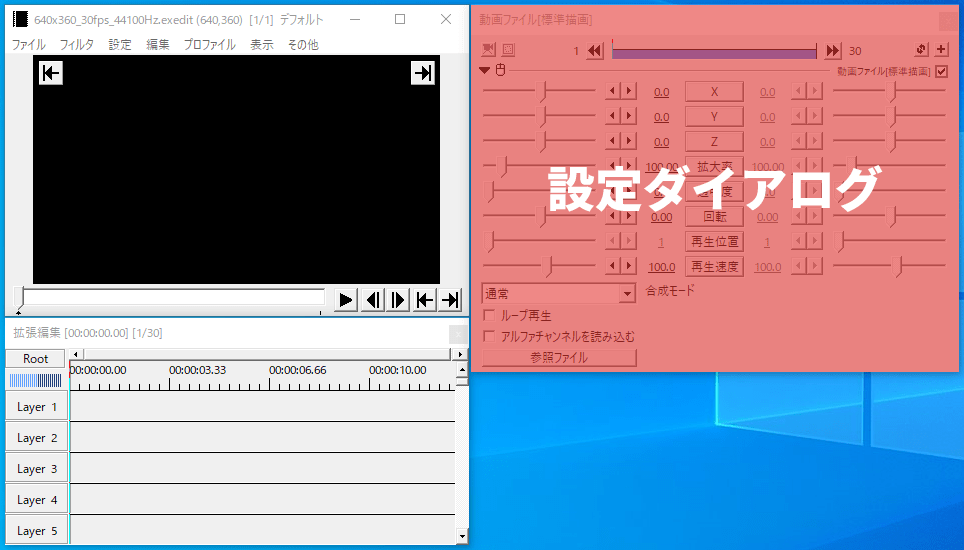Viewport: 964px width, 550px height.
Task: Click the left X slider track
Action: point(539,91)
